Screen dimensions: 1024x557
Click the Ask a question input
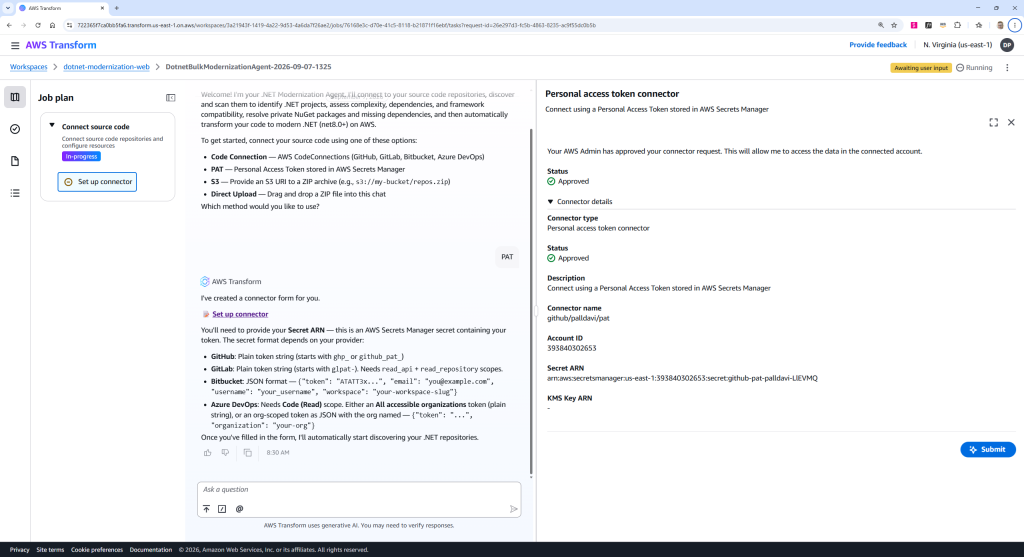[359, 490]
